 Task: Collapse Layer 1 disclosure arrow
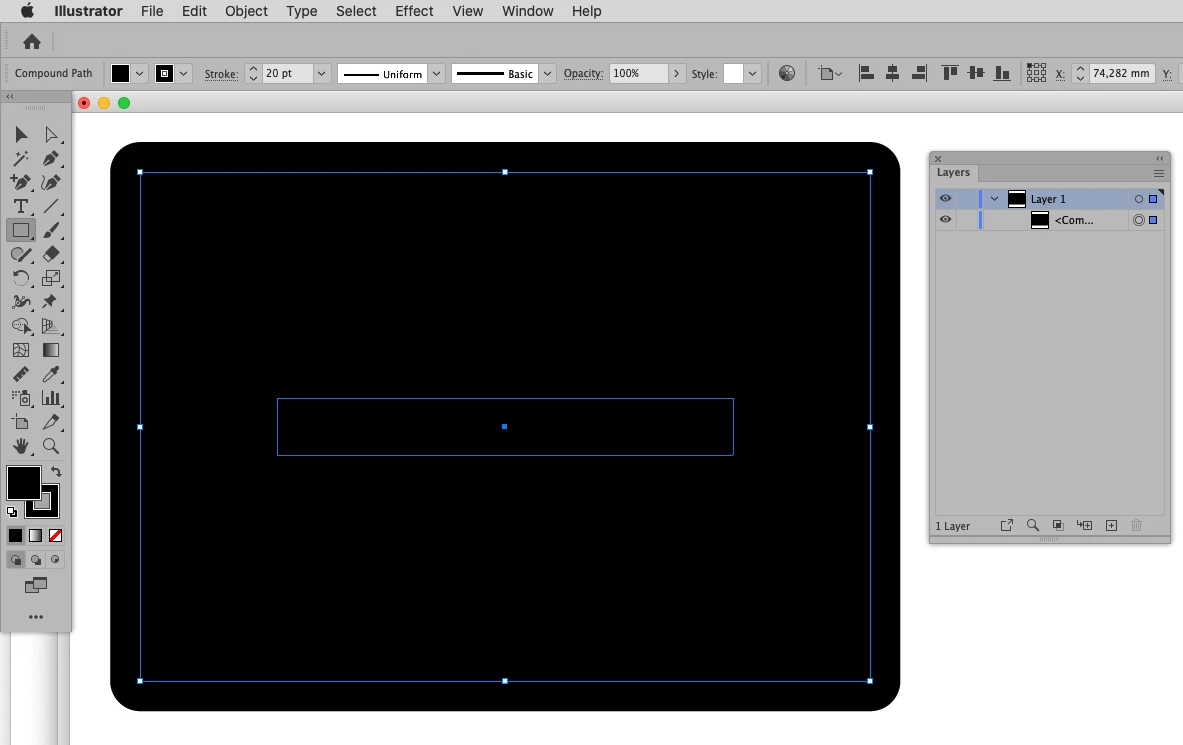click(994, 199)
